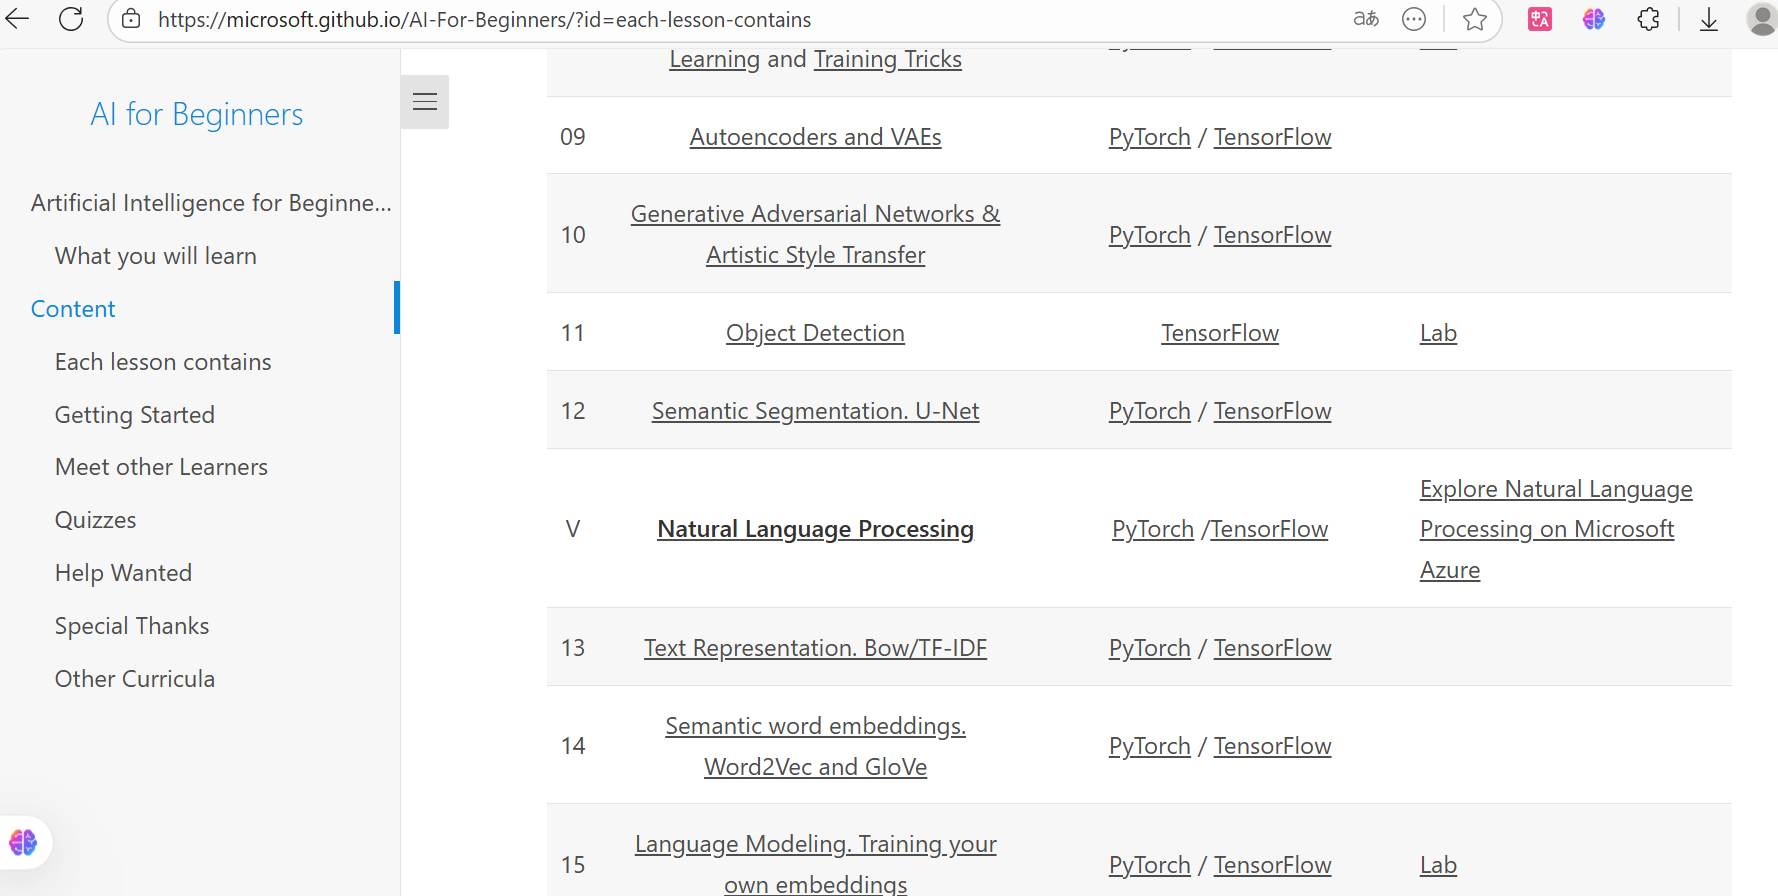
Task: Toggle sidebar with the hamburger menu icon
Action: tap(425, 102)
